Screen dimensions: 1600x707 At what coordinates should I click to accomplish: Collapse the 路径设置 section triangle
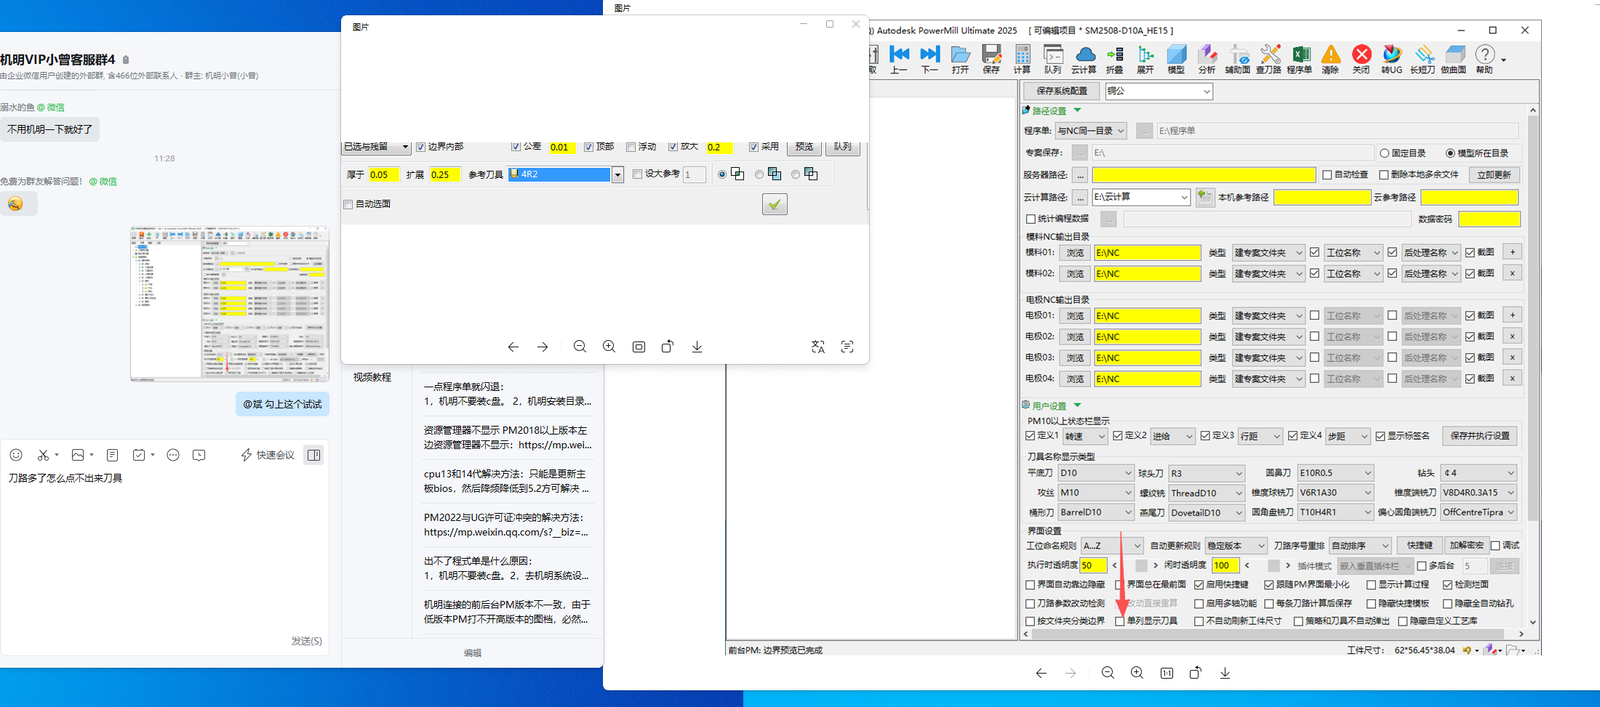(1077, 111)
